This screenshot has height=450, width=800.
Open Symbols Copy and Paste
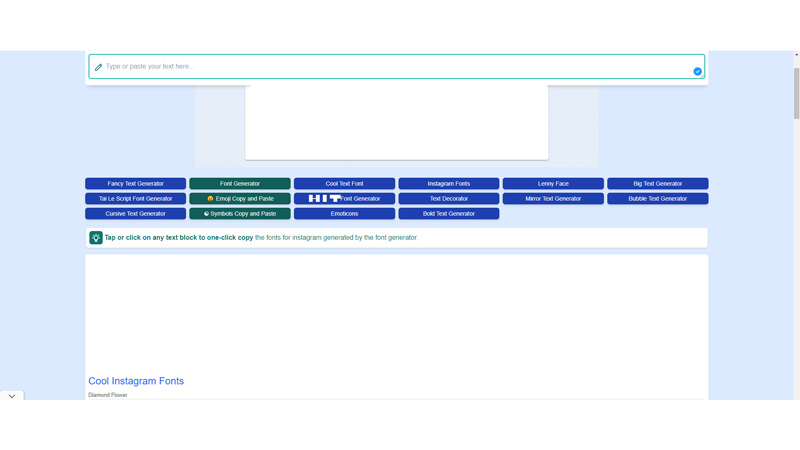click(x=240, y=214)
